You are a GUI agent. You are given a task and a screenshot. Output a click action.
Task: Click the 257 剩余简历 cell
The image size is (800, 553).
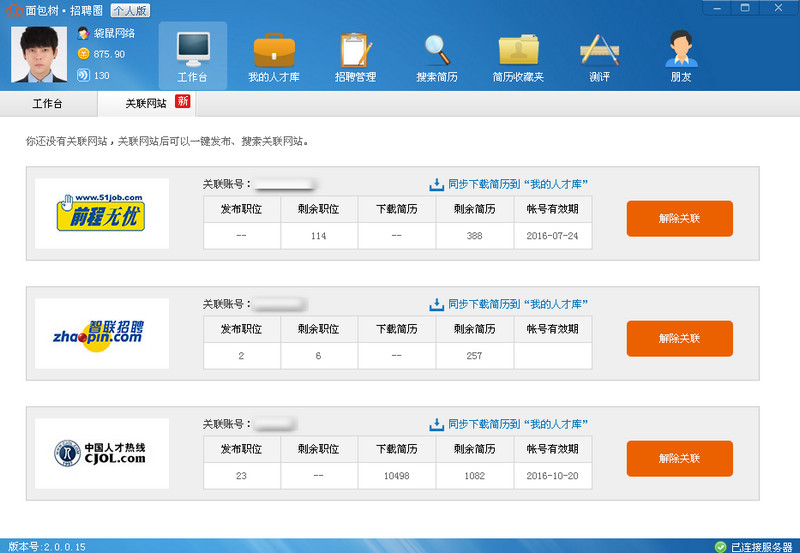(474, 356)
